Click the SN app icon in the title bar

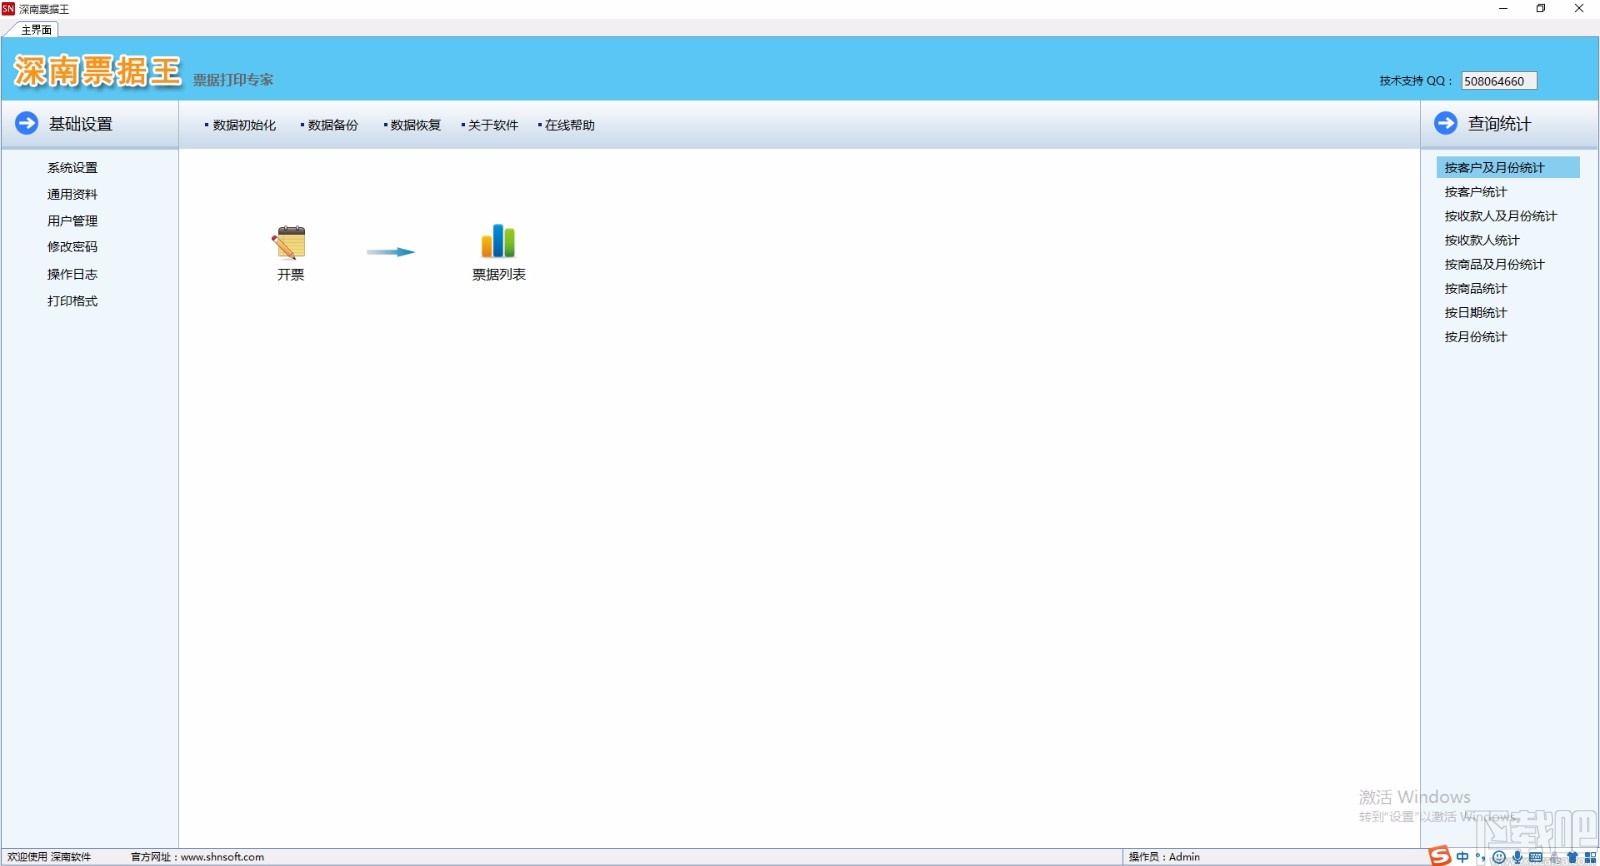pyautogui.click(x=8, y=9)
